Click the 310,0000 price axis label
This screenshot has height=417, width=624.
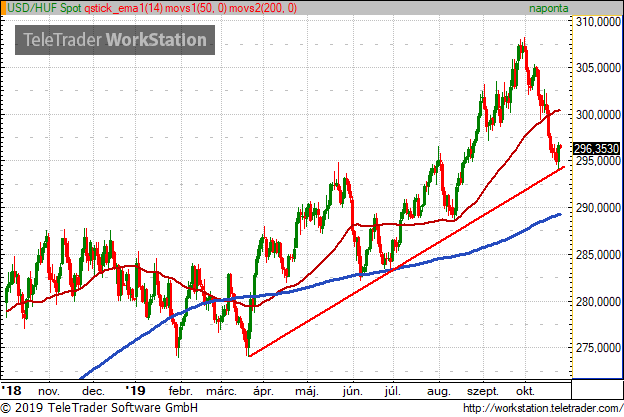(x=599, y=22)
